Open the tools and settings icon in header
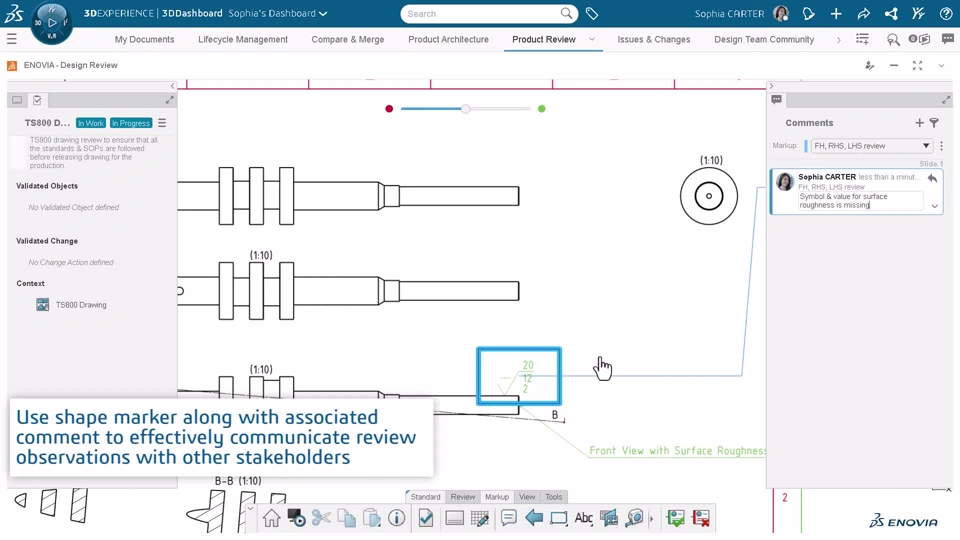Screen dimensions: 960x540 tap(918, 13)
